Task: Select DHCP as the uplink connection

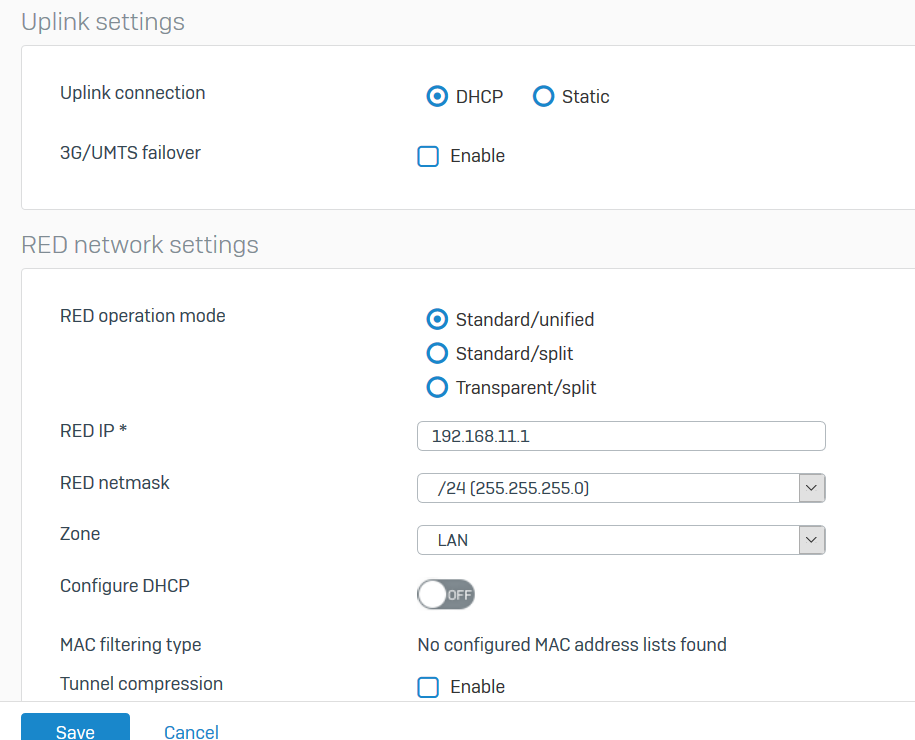Action: (x=436, y=97)
